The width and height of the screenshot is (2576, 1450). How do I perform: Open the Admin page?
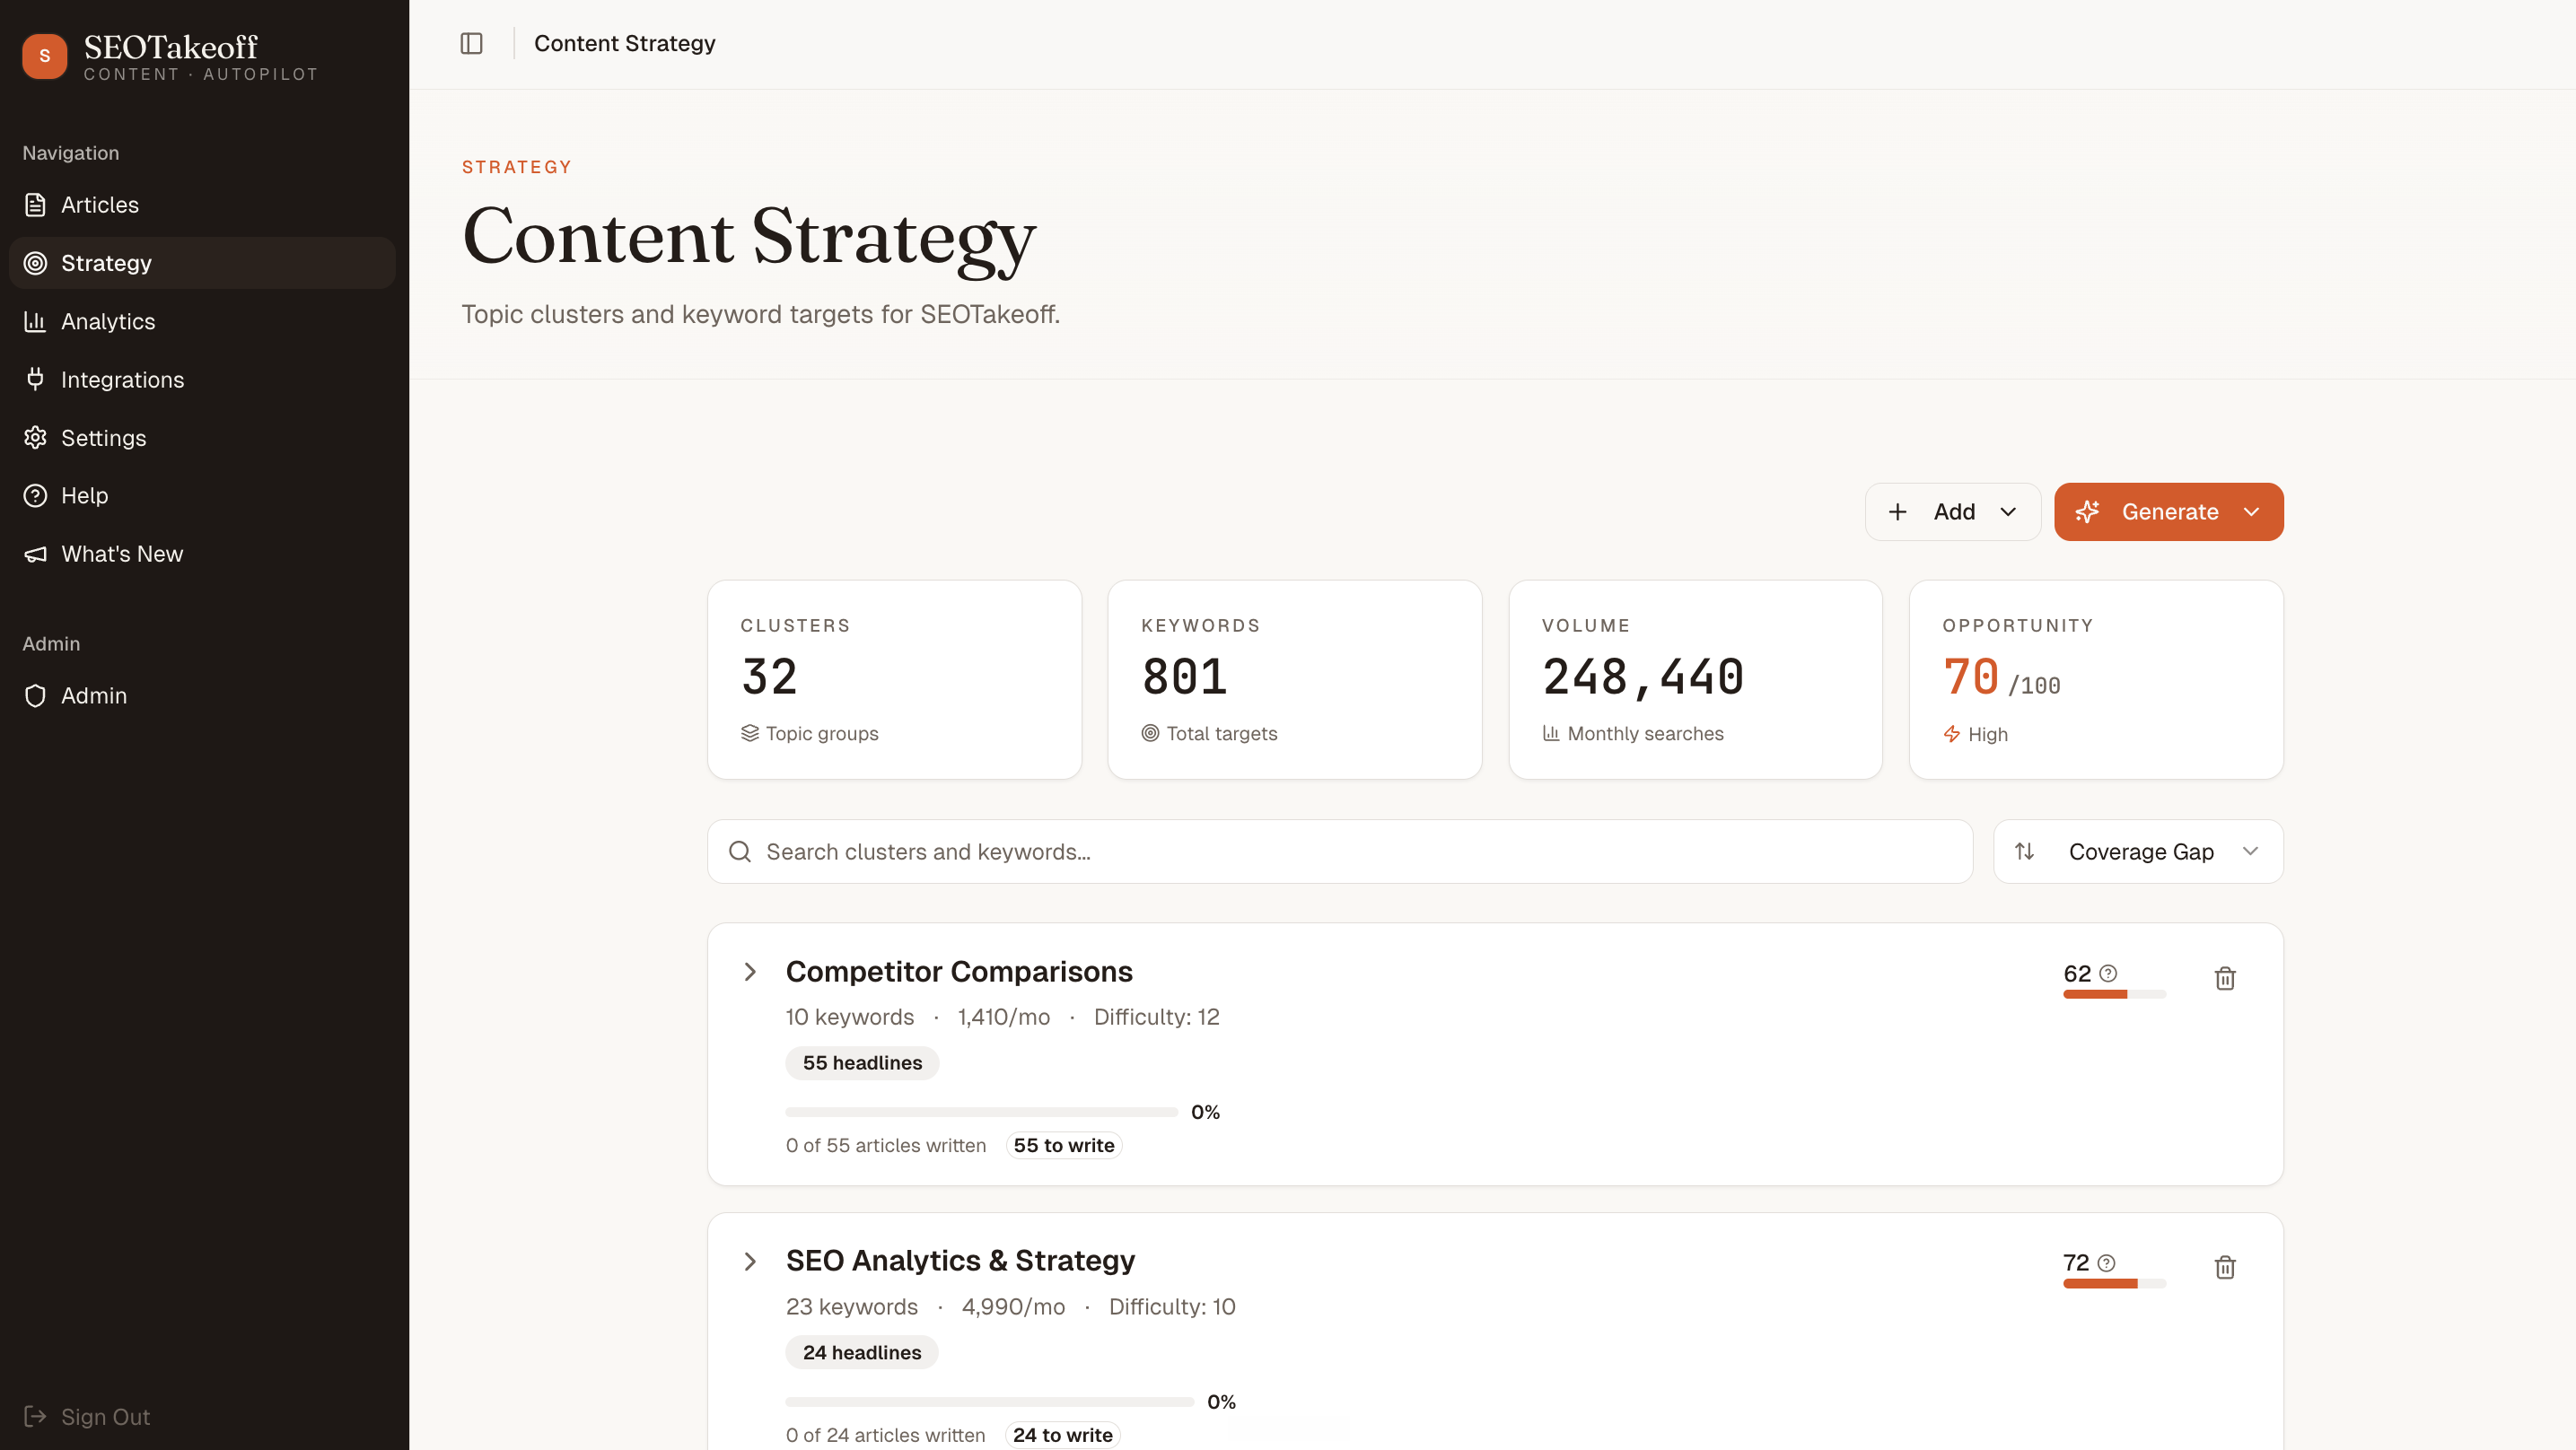pyautogui.click(x=202, y=696)
